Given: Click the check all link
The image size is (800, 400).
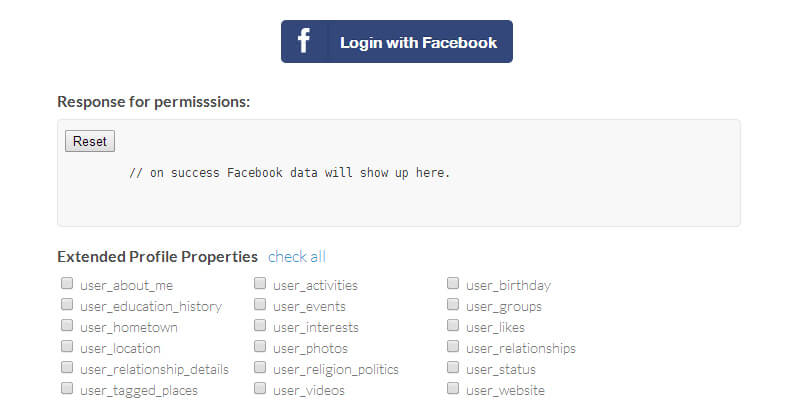Looking at the screenshot, I should point(297,256).
